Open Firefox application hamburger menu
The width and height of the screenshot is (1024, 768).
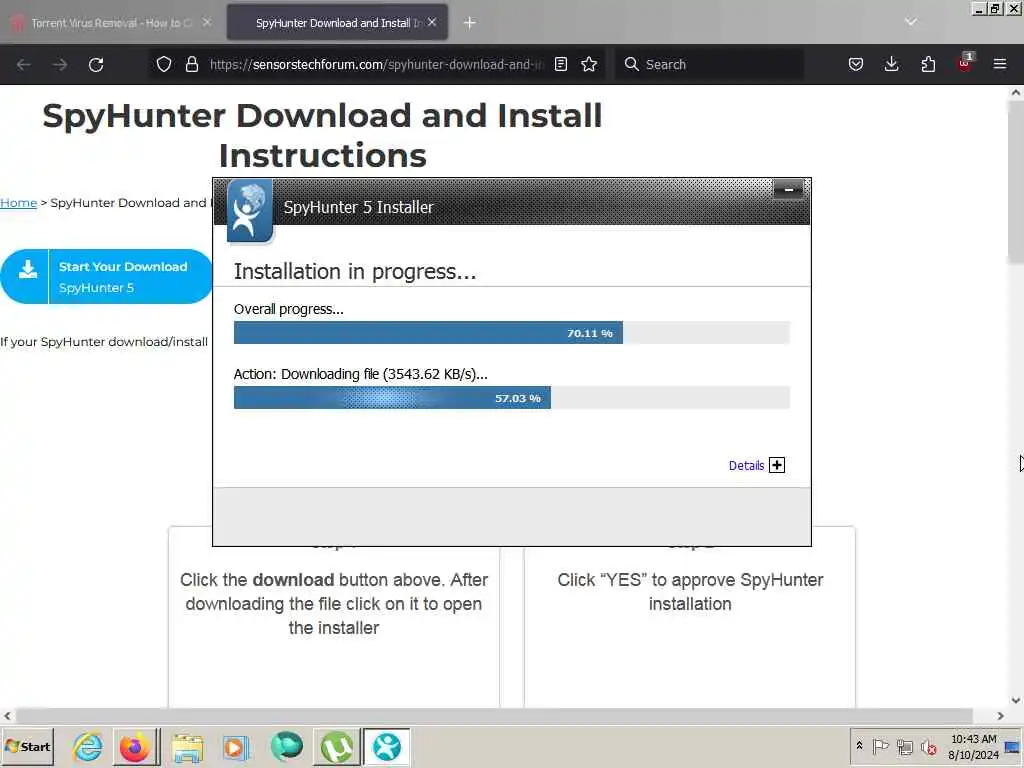pyautogui.click(x=1000, y=64)
